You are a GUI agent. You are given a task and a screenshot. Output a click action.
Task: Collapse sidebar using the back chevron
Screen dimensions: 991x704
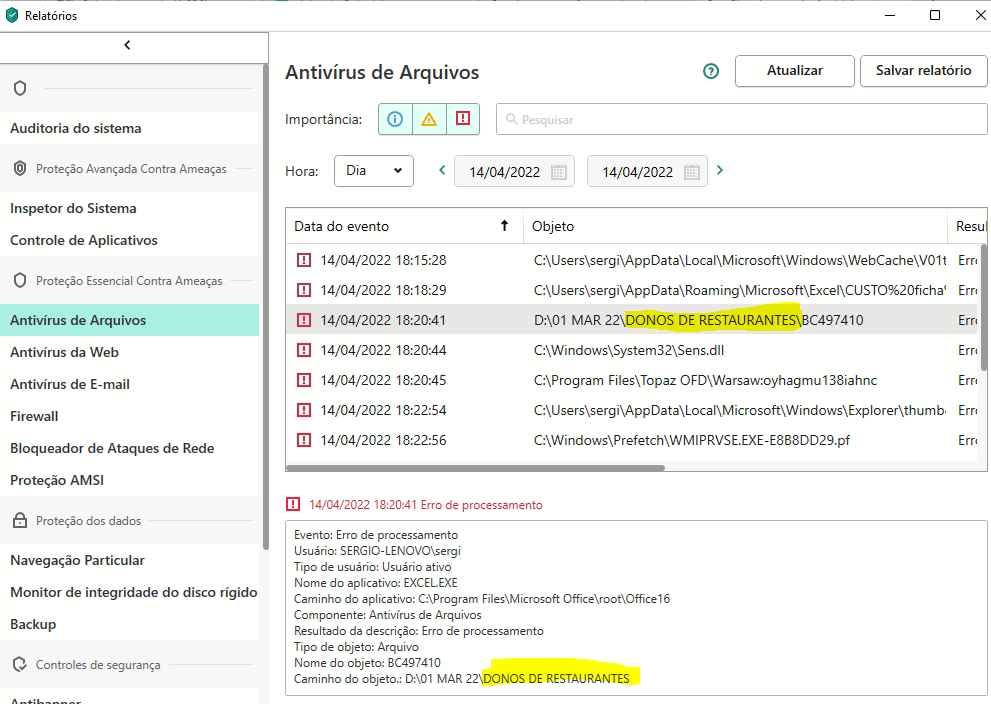[x=127, y=45]
